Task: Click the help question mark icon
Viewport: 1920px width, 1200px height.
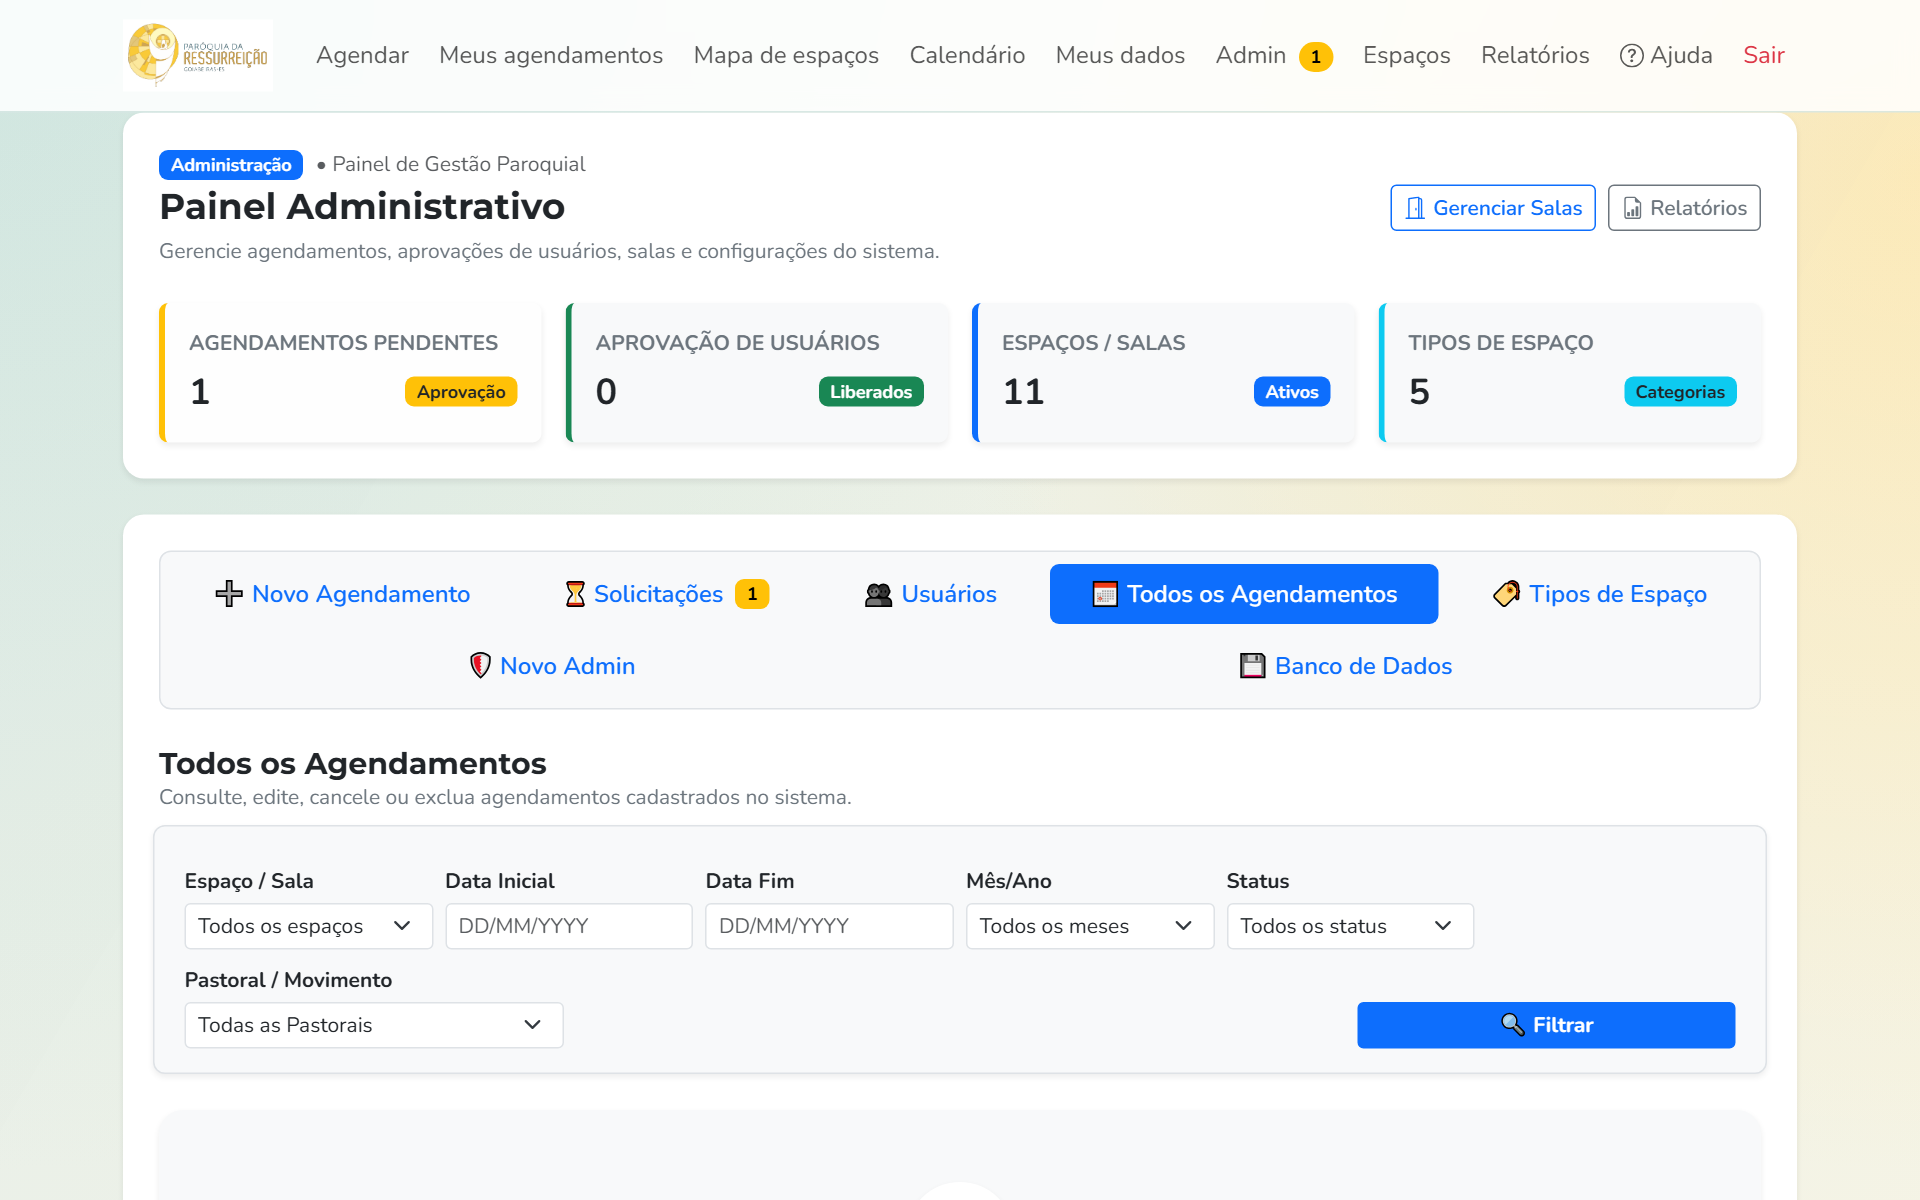Action: click(1631, 56)
